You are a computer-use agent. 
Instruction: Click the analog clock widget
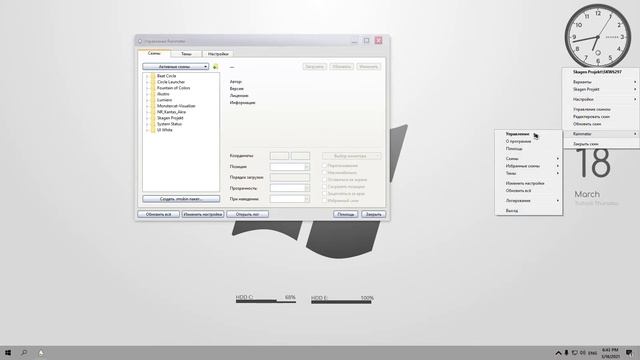pos(598,36)
